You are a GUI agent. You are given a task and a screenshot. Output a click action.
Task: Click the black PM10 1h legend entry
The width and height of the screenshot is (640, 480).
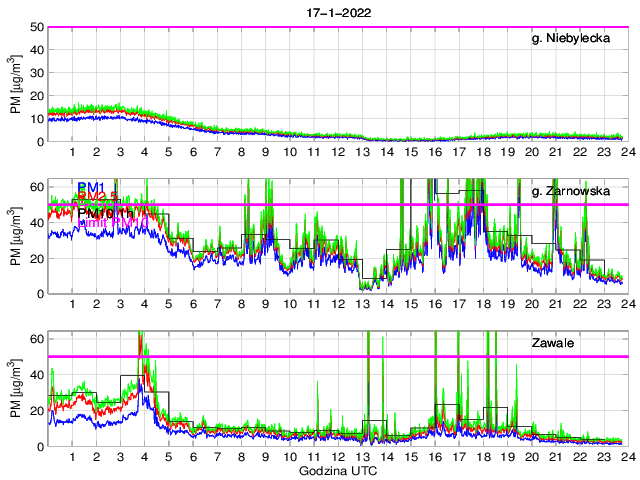[106, 212]
